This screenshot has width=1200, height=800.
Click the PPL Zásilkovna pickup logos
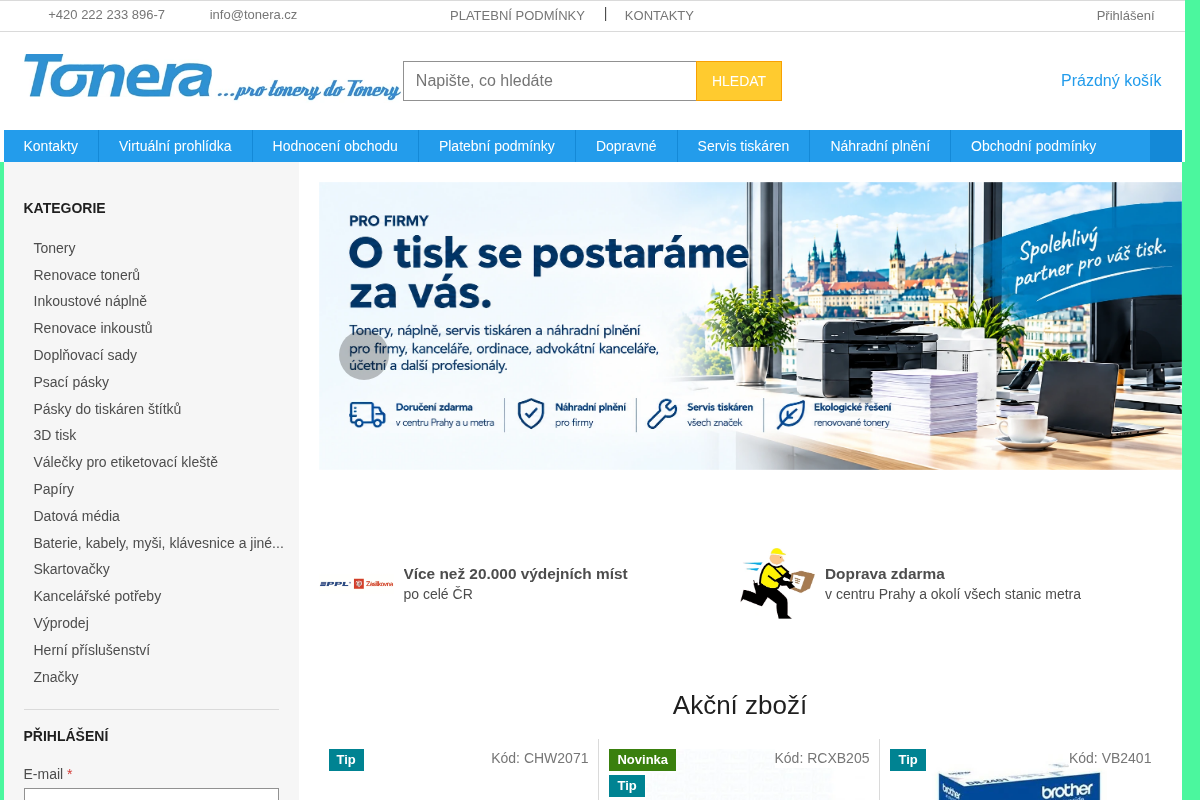tap(356, 584)
